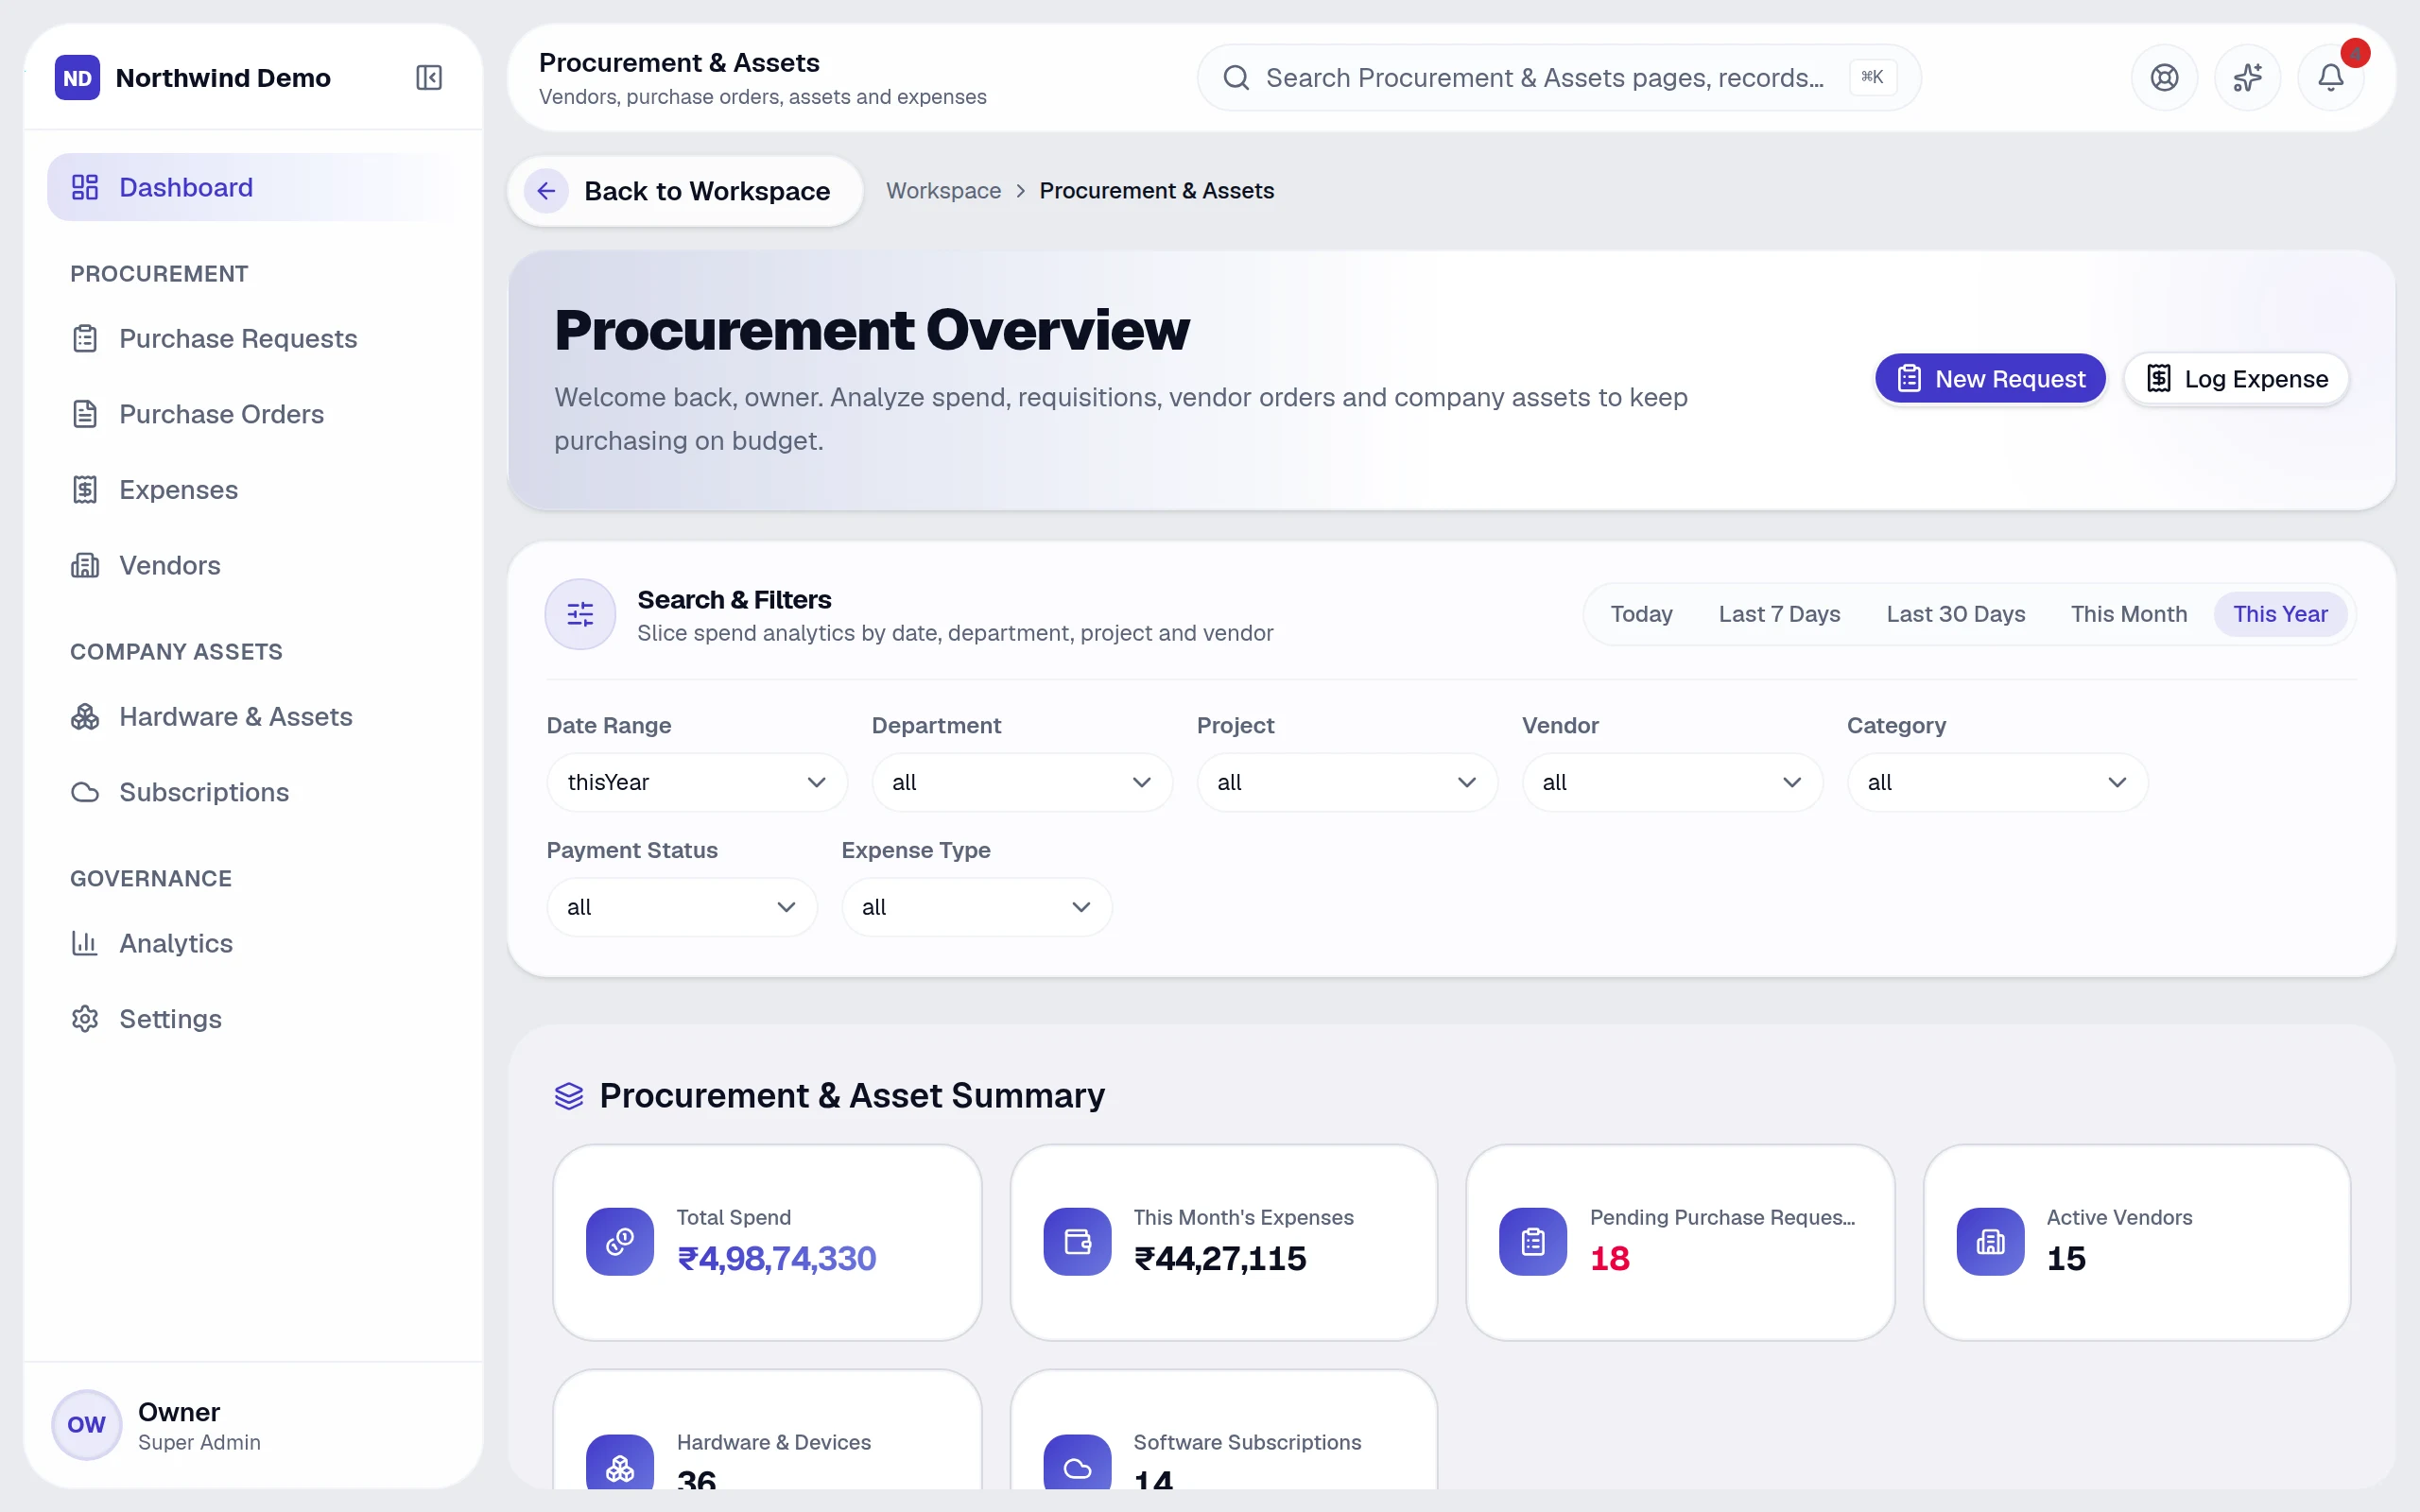The width and height of the screenshot is (2420, 1512).
Task: Click the Workspace breadcrumb link
Action: pyautogui.click(x=943, y=191)
